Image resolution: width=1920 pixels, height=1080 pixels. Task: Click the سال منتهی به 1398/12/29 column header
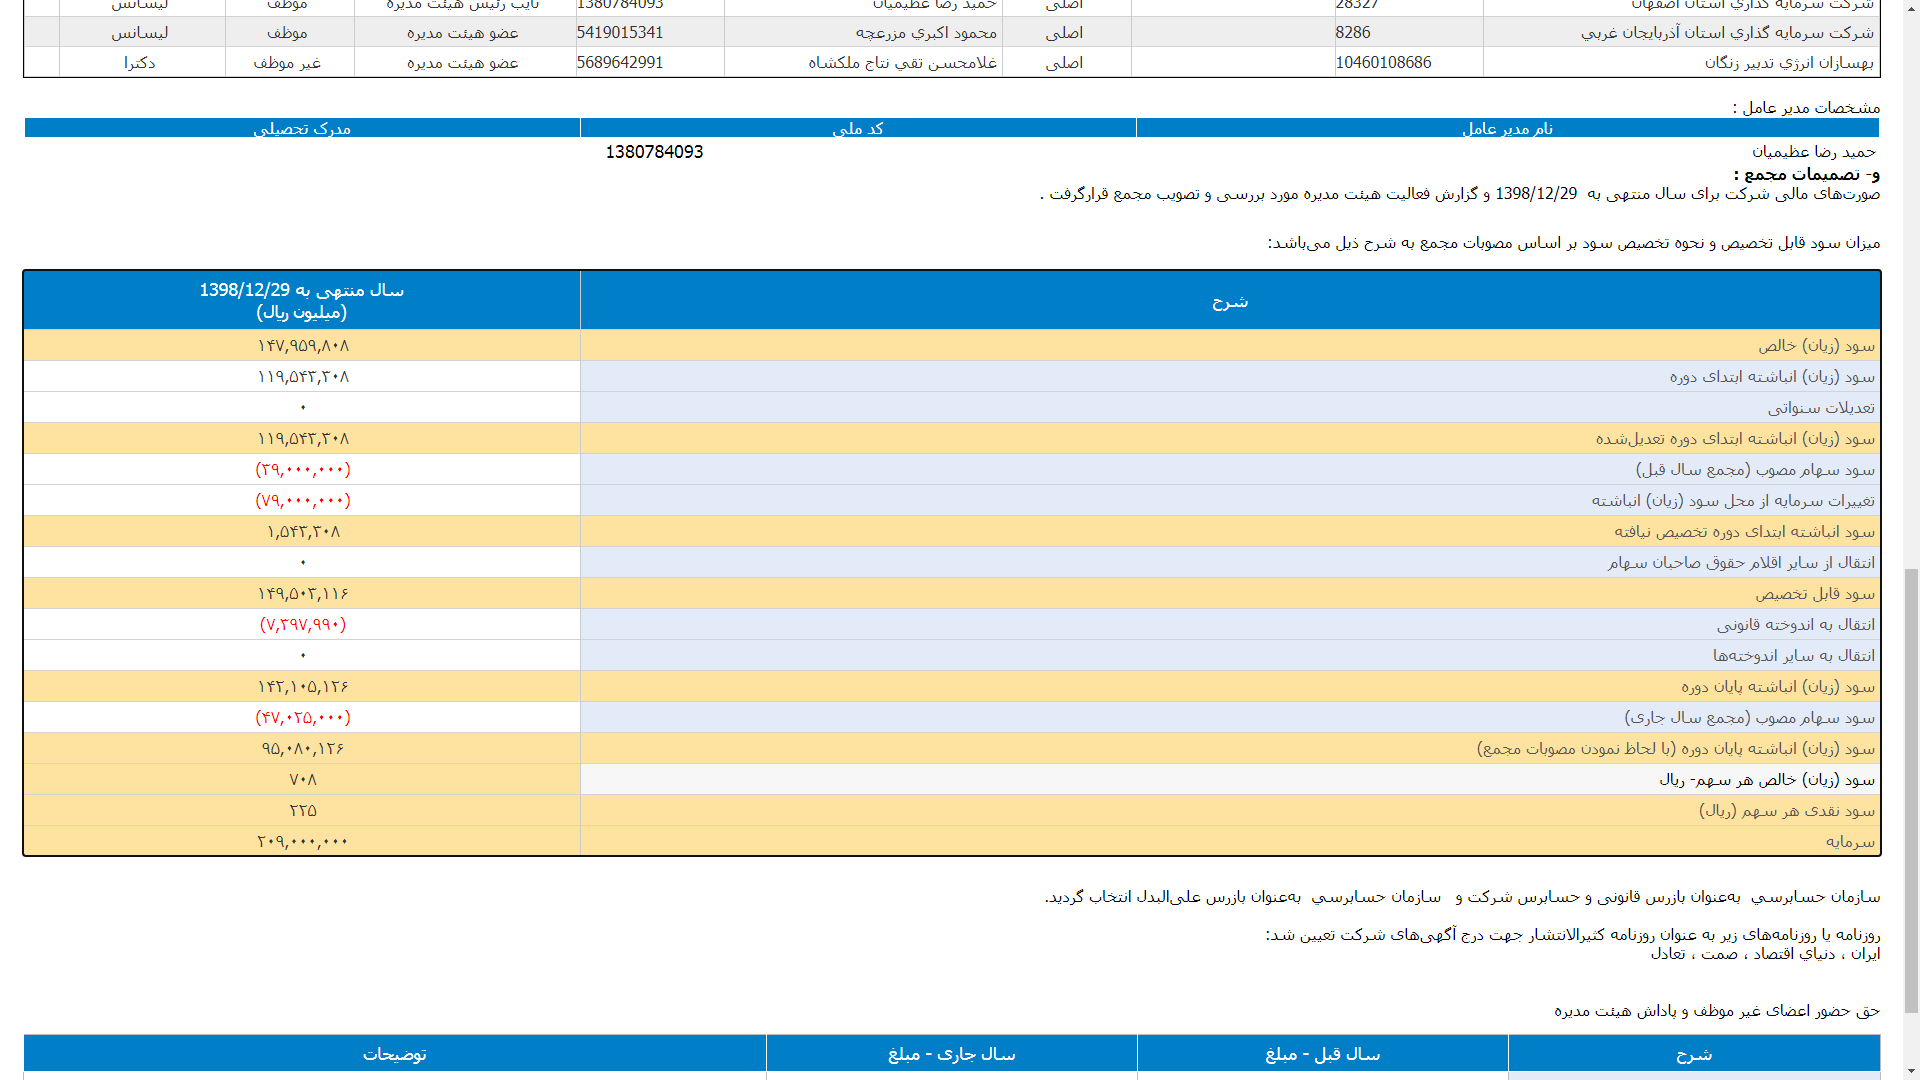(x=301, y=300)
